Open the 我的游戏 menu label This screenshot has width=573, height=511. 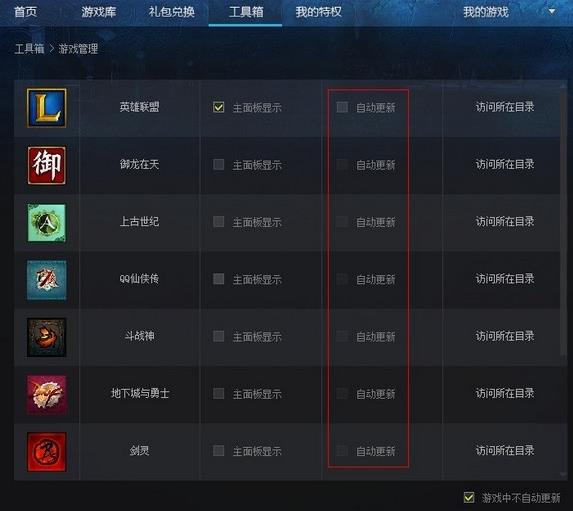tap(486, 12)
